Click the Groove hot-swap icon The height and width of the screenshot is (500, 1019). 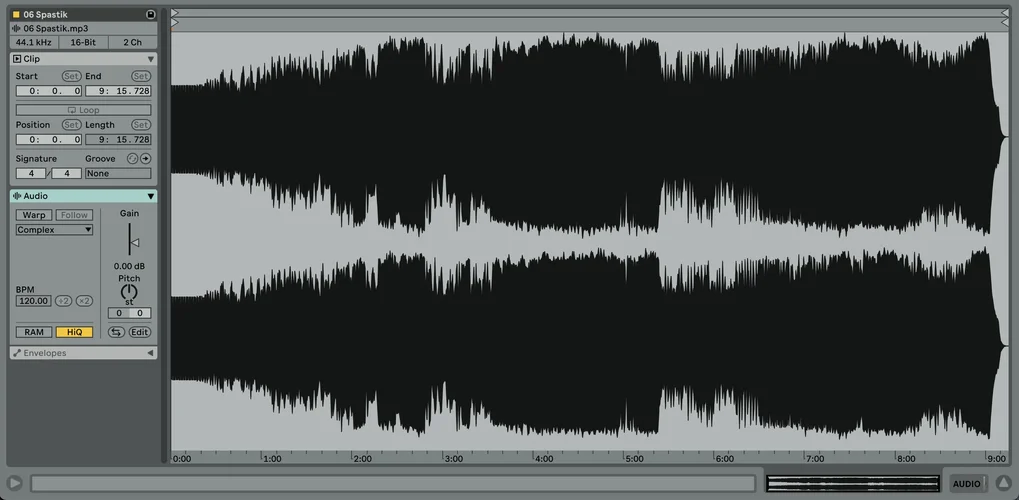pyautogui.click(x=133, y=159)
